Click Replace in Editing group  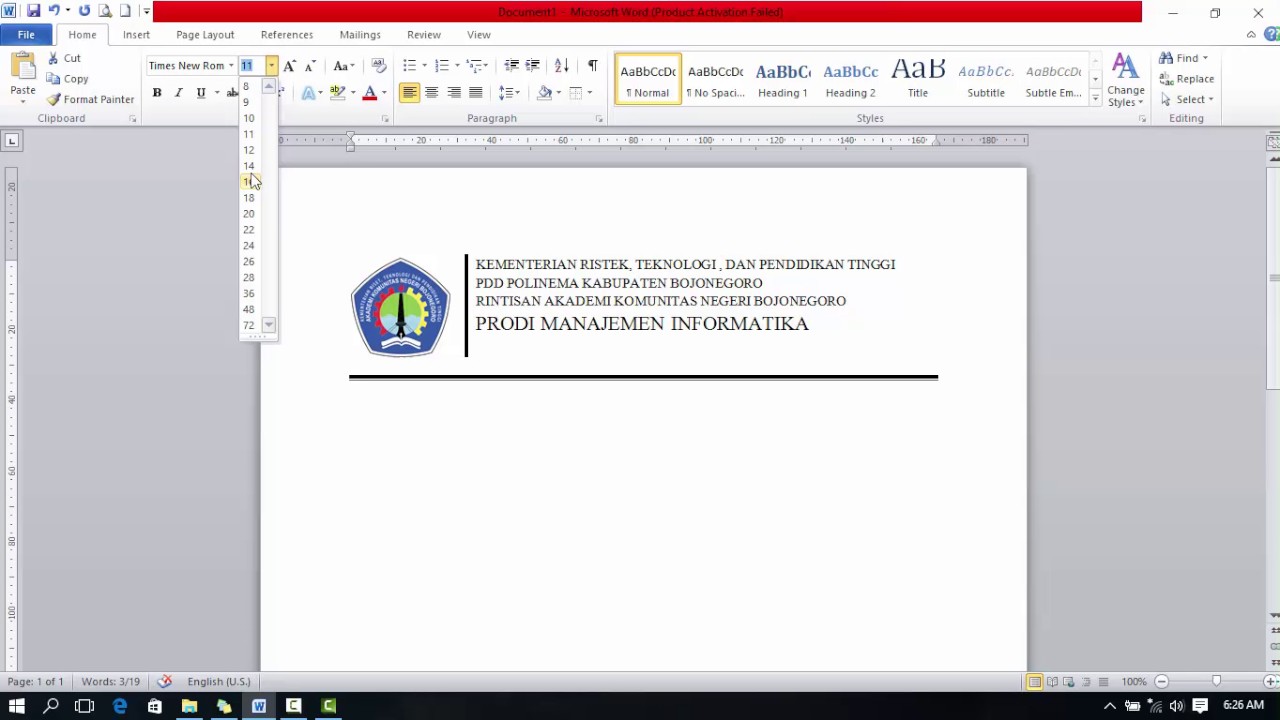click(1187, 79)
